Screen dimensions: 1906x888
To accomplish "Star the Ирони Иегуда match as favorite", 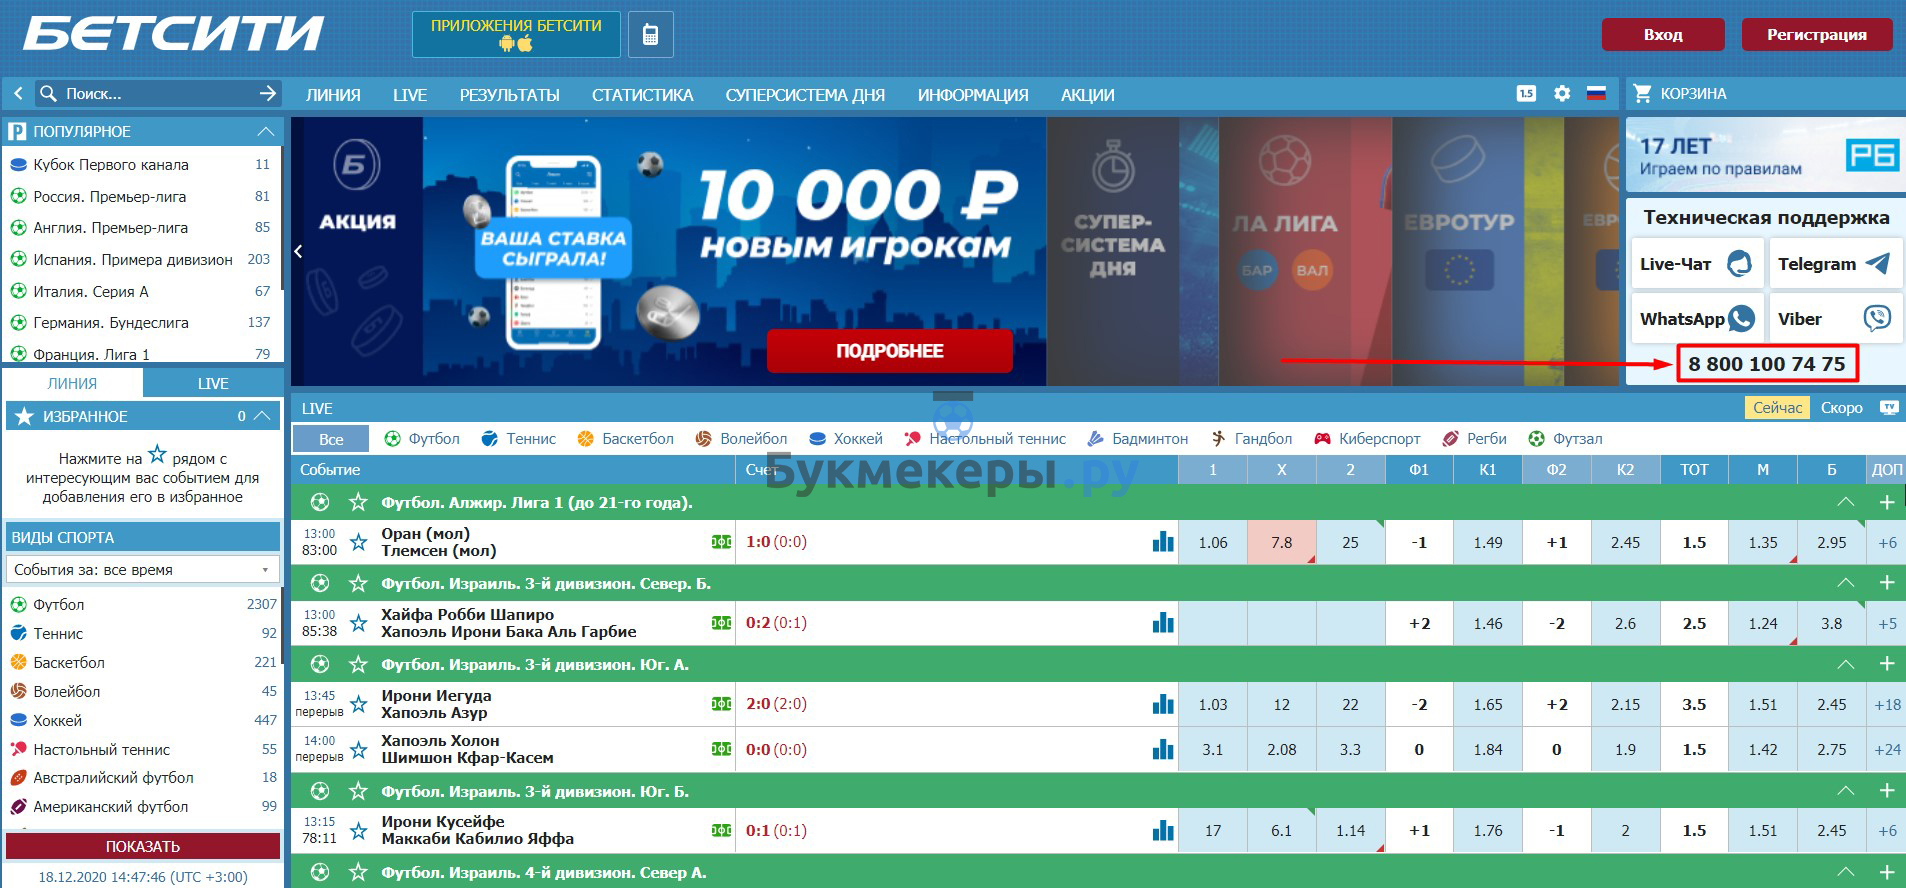I will pos(359,704).
